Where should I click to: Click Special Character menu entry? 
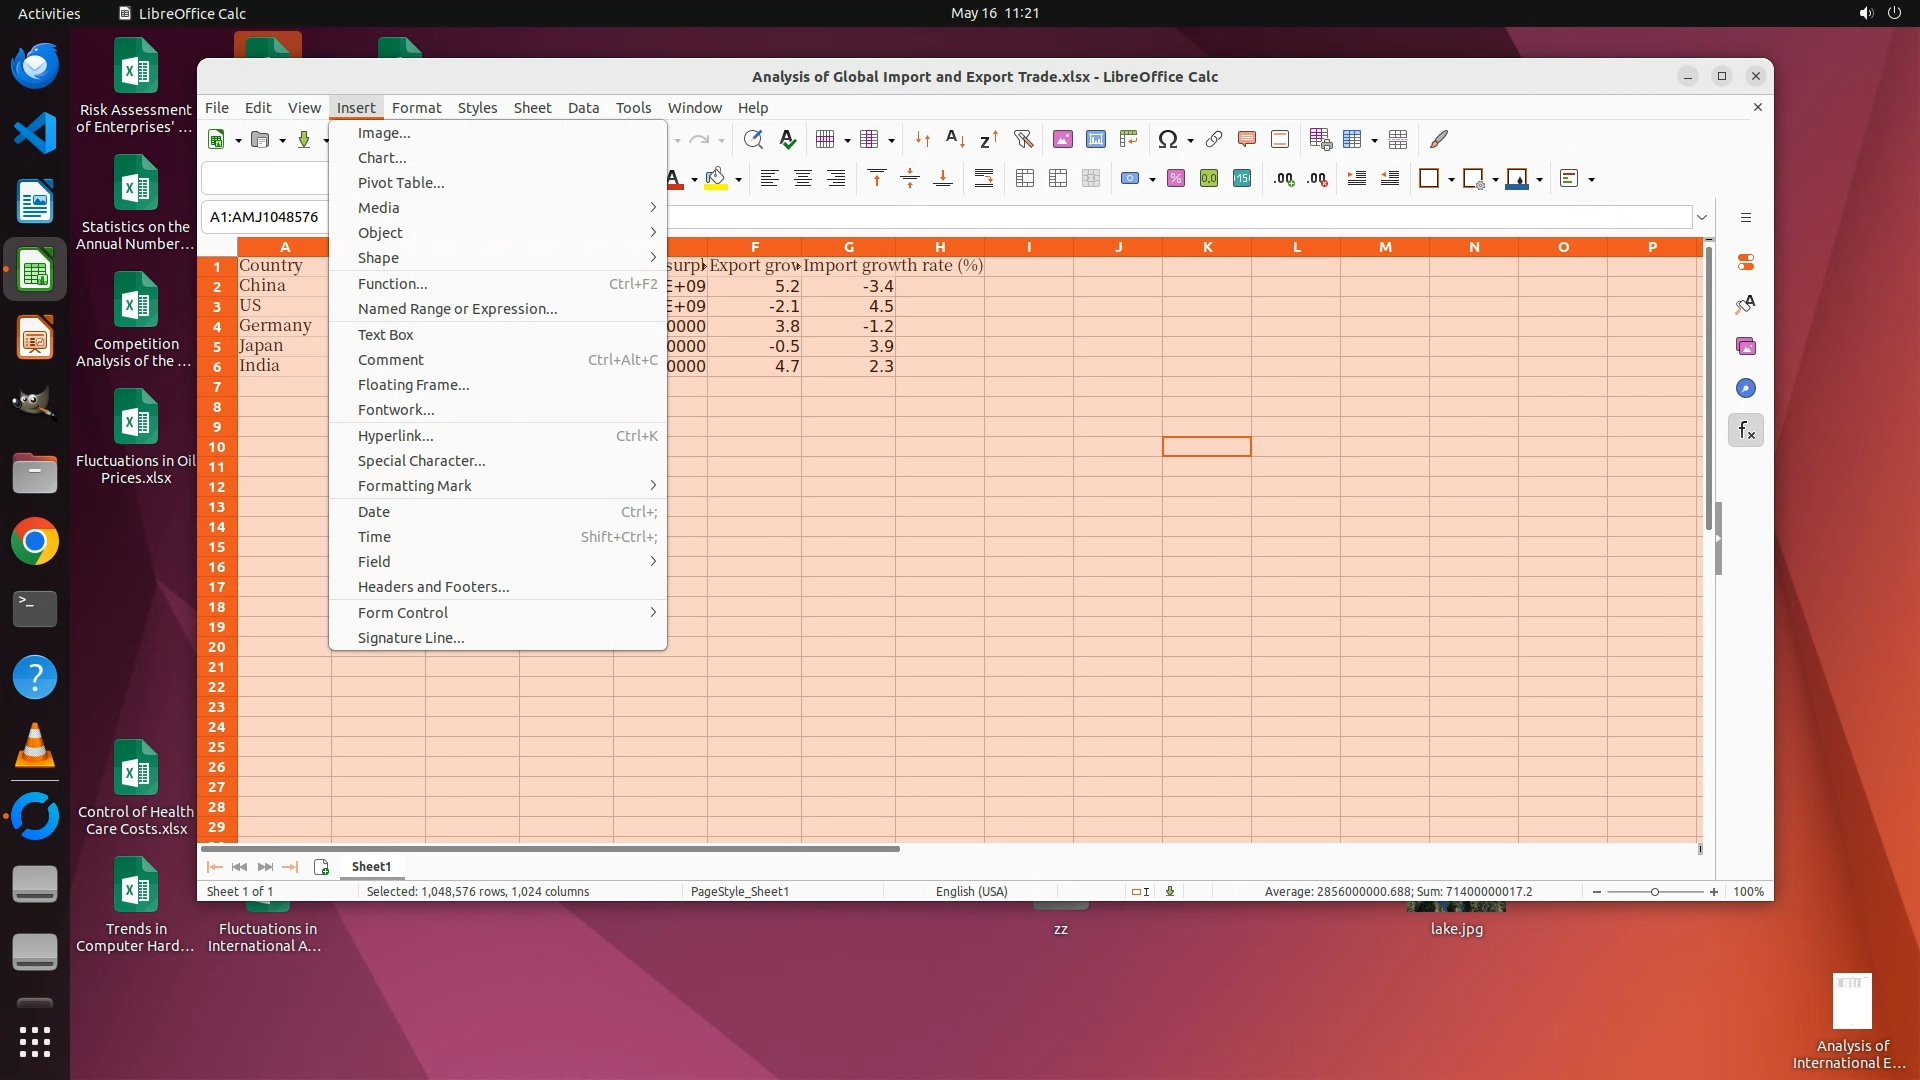pos(421,461)
